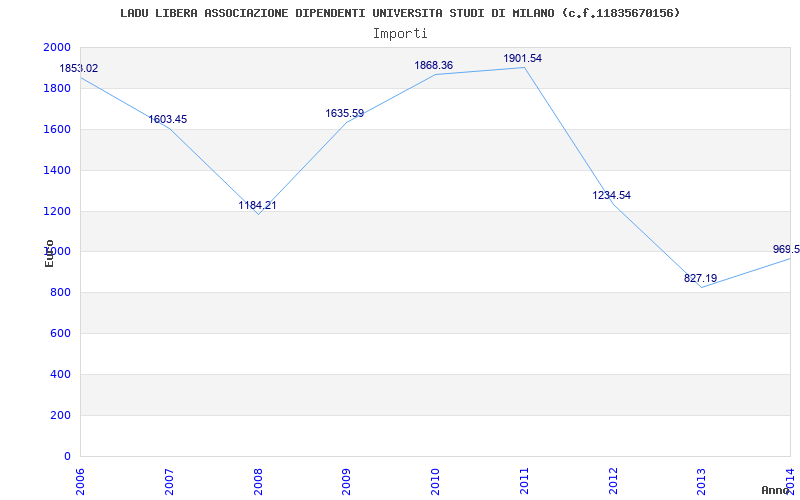Viewport: 800px width, 500px height.
Task: Click the 969.5 data label
Action: point(786,249)
